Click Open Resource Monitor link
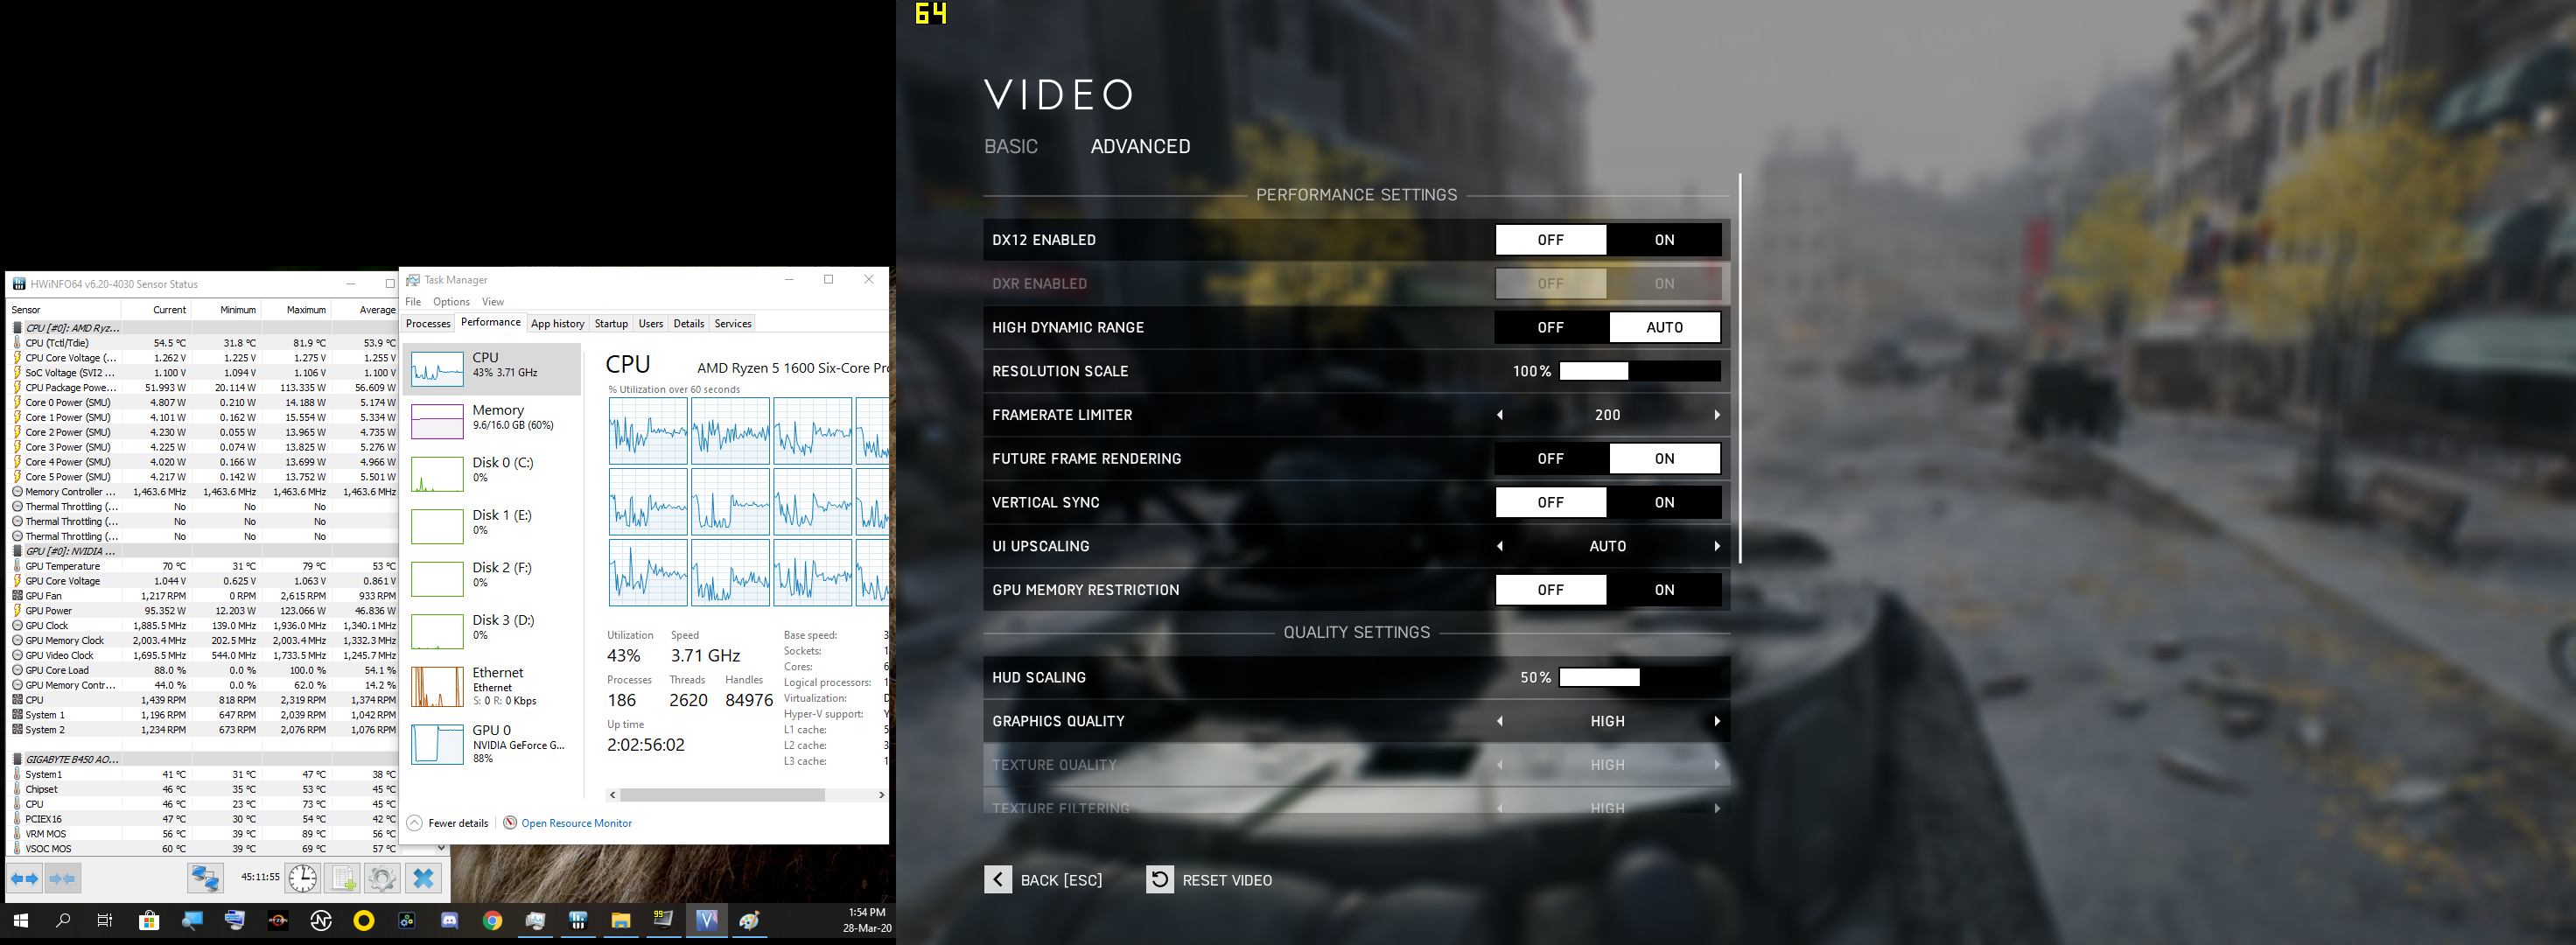 [x=576, y=823]
